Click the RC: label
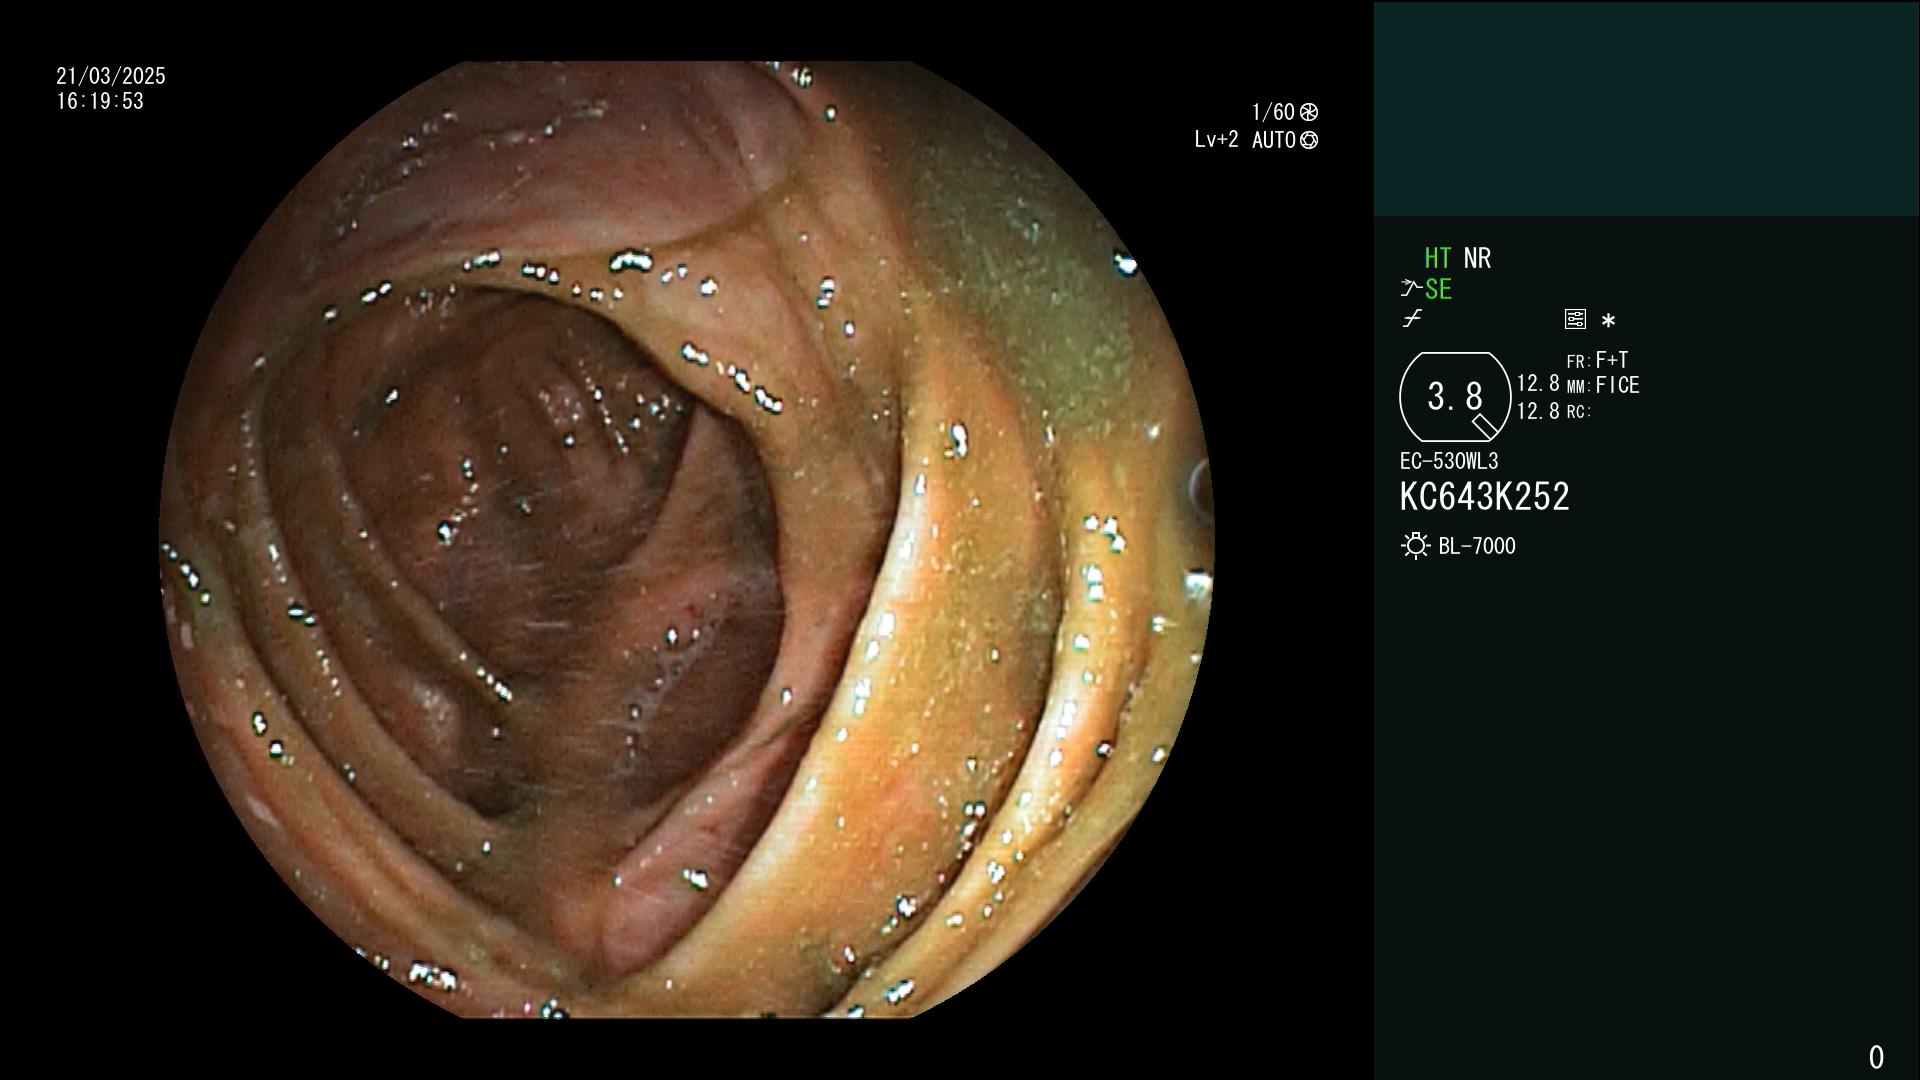 (1579, 412)
